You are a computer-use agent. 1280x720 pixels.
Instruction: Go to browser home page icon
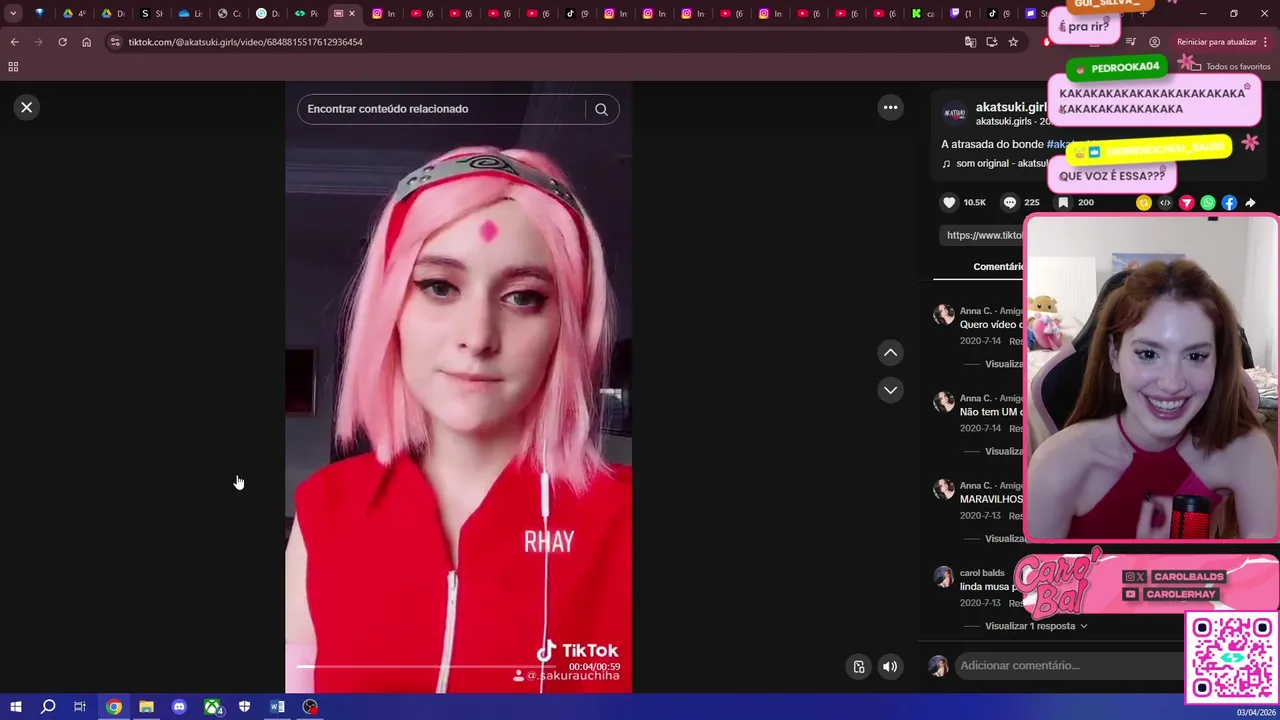86,42
